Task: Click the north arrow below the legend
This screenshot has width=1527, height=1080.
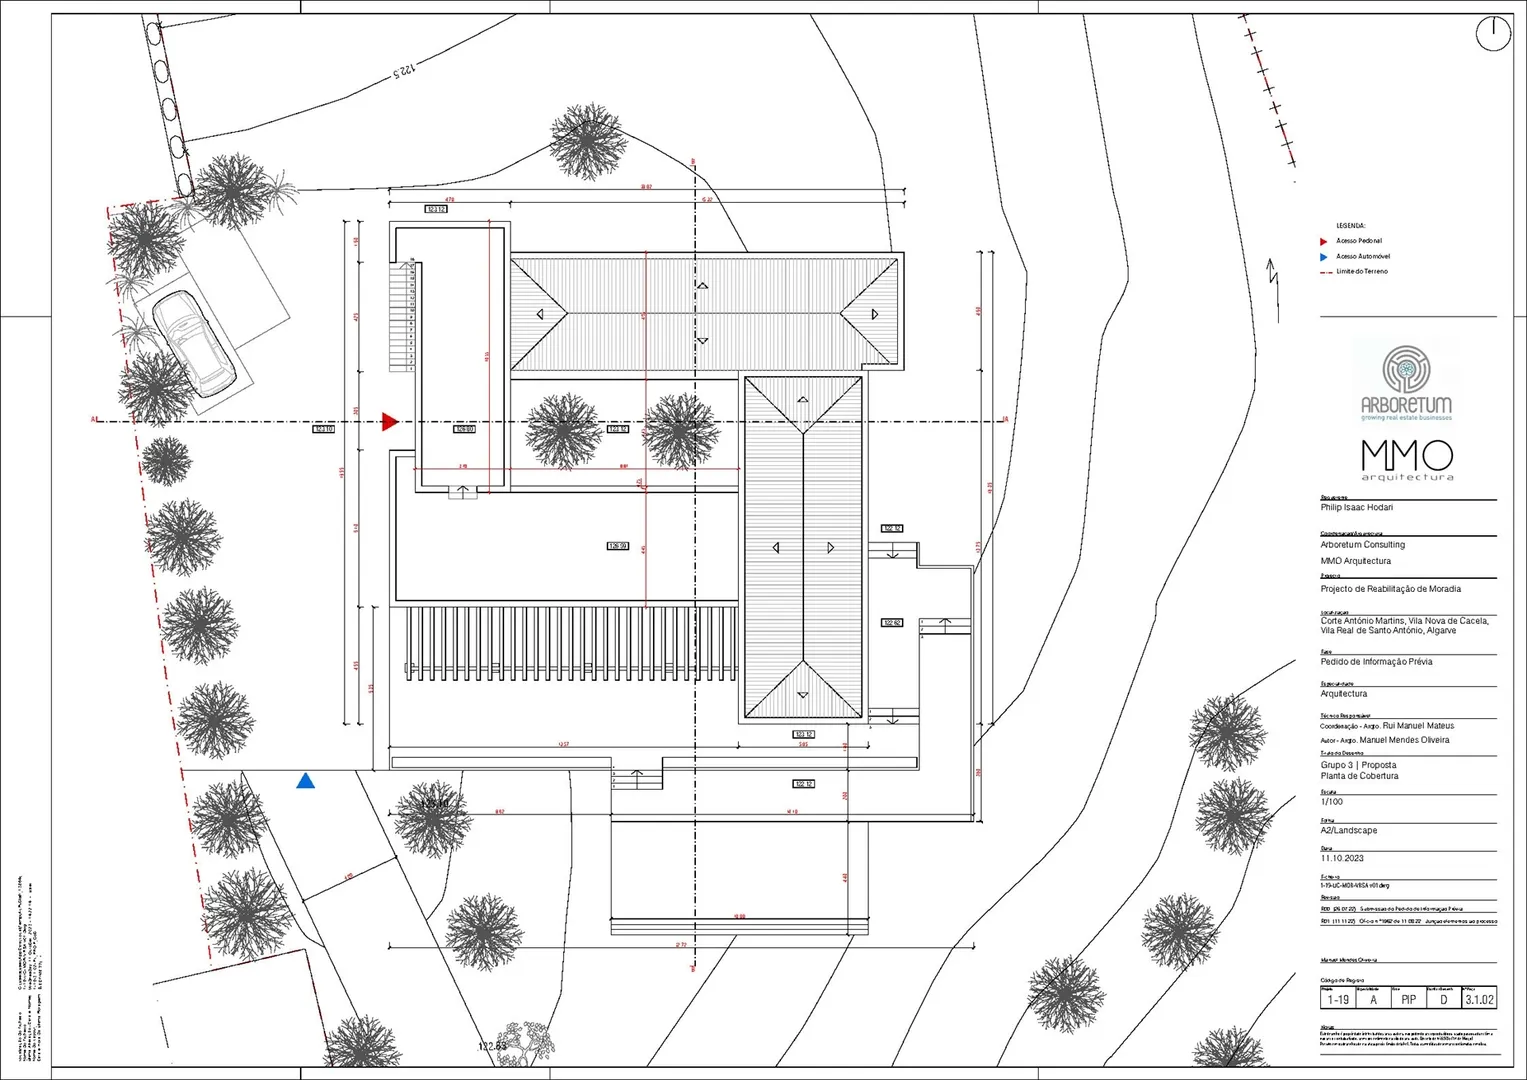Action: coord(1273,289)
